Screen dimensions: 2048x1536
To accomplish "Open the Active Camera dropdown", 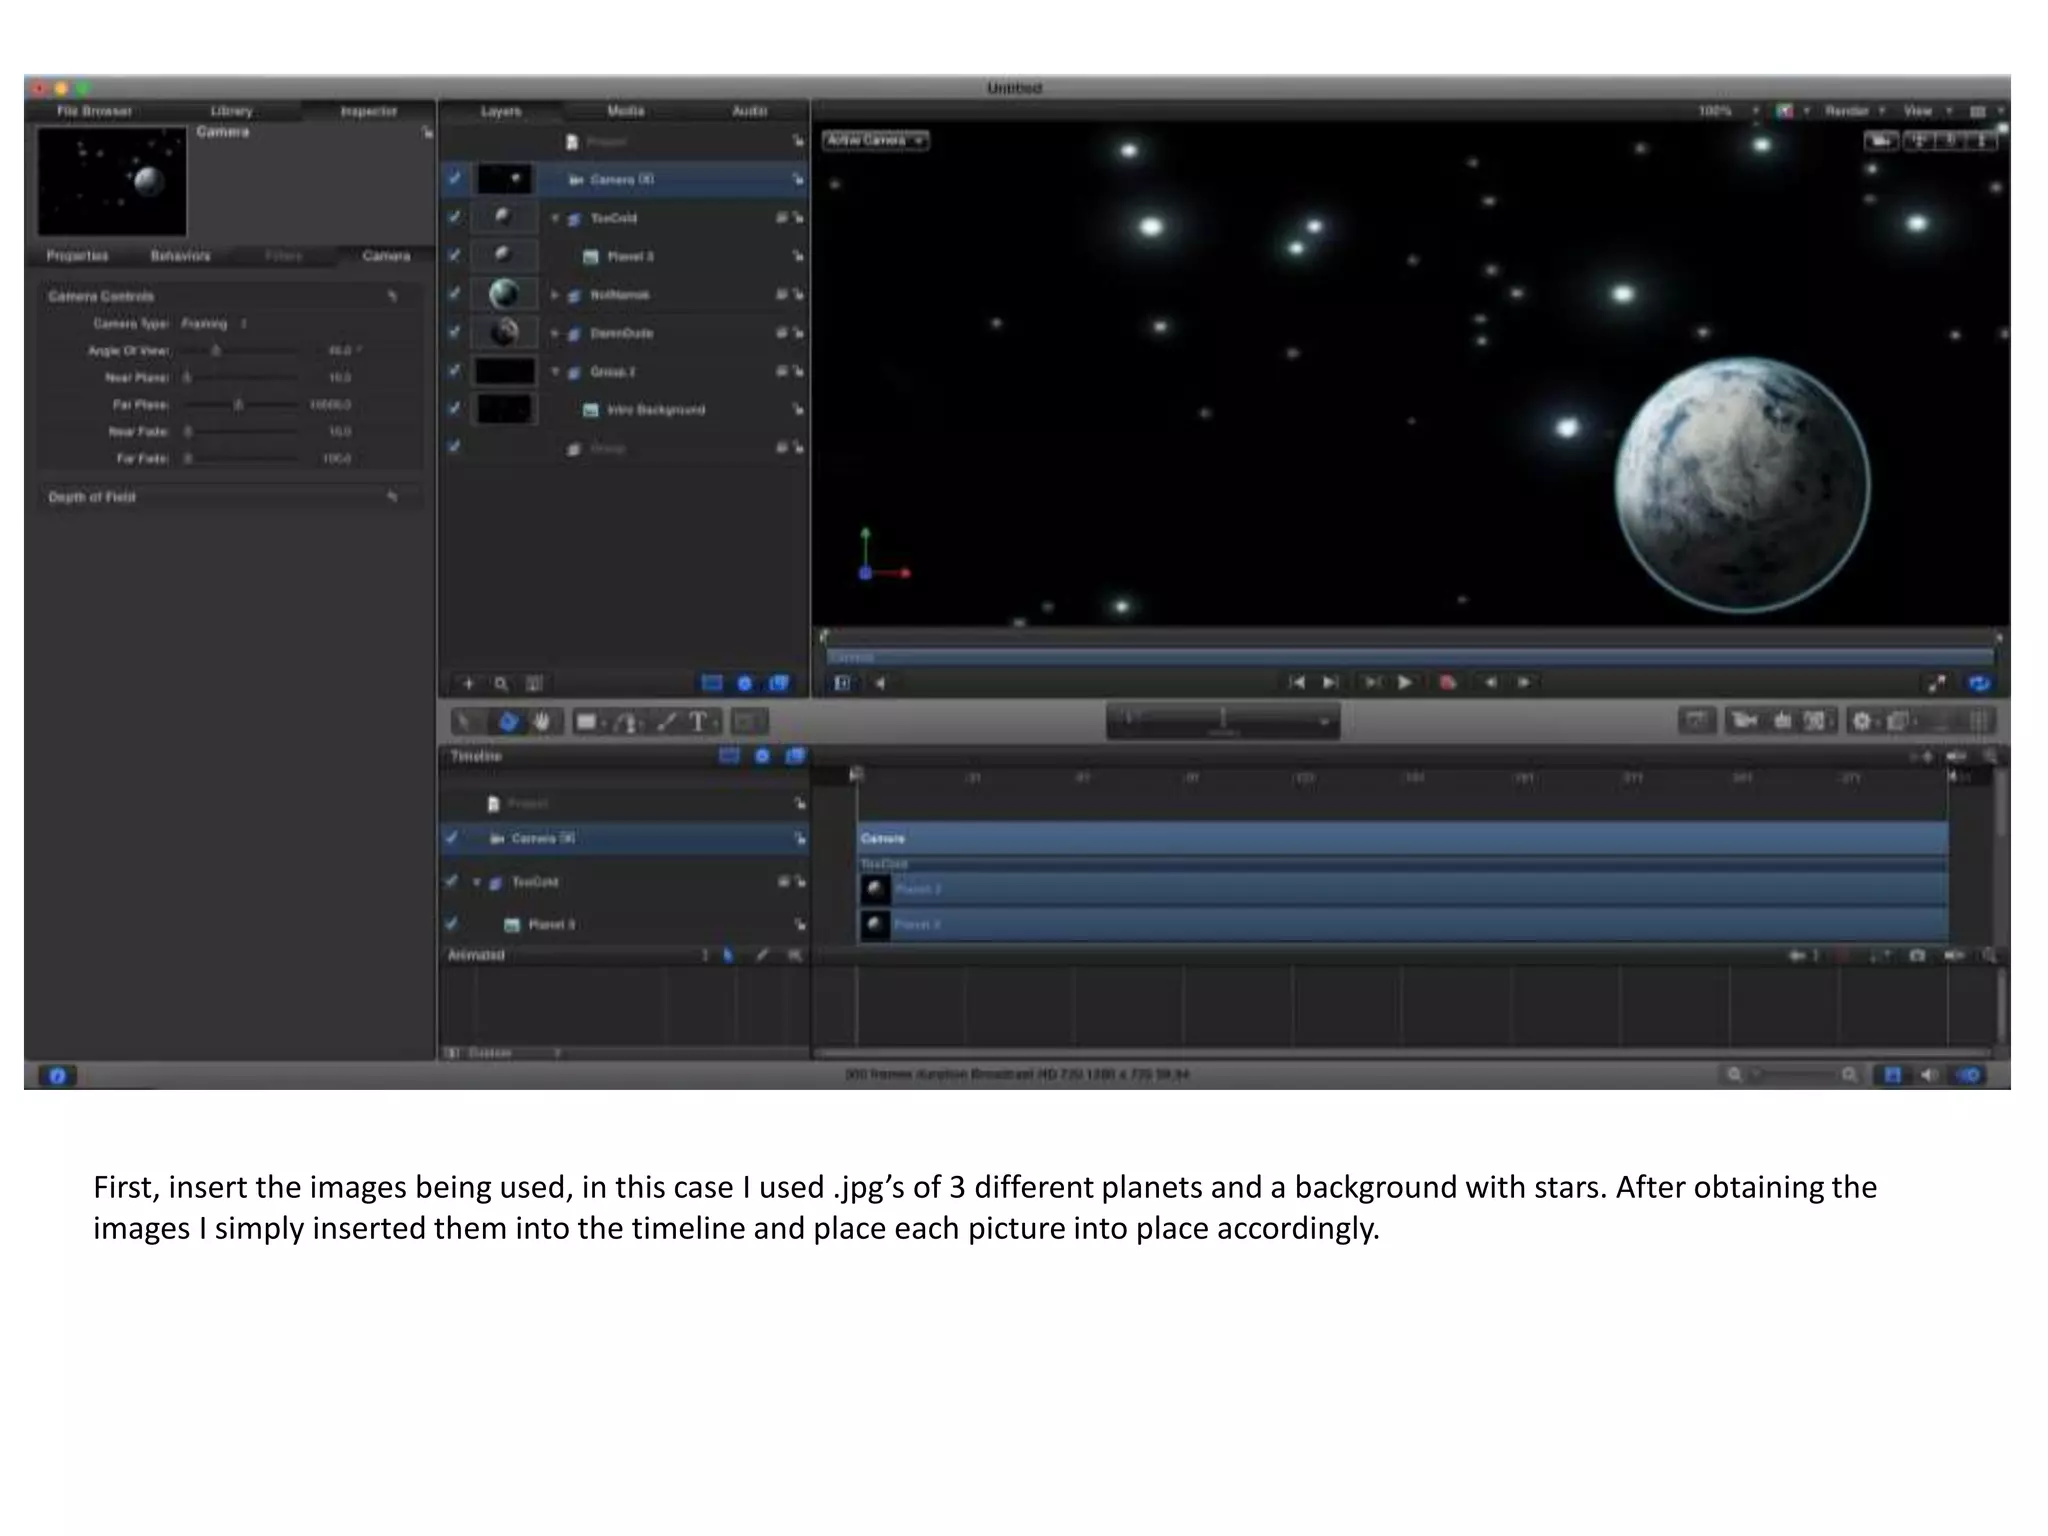I will pos(875,140).
